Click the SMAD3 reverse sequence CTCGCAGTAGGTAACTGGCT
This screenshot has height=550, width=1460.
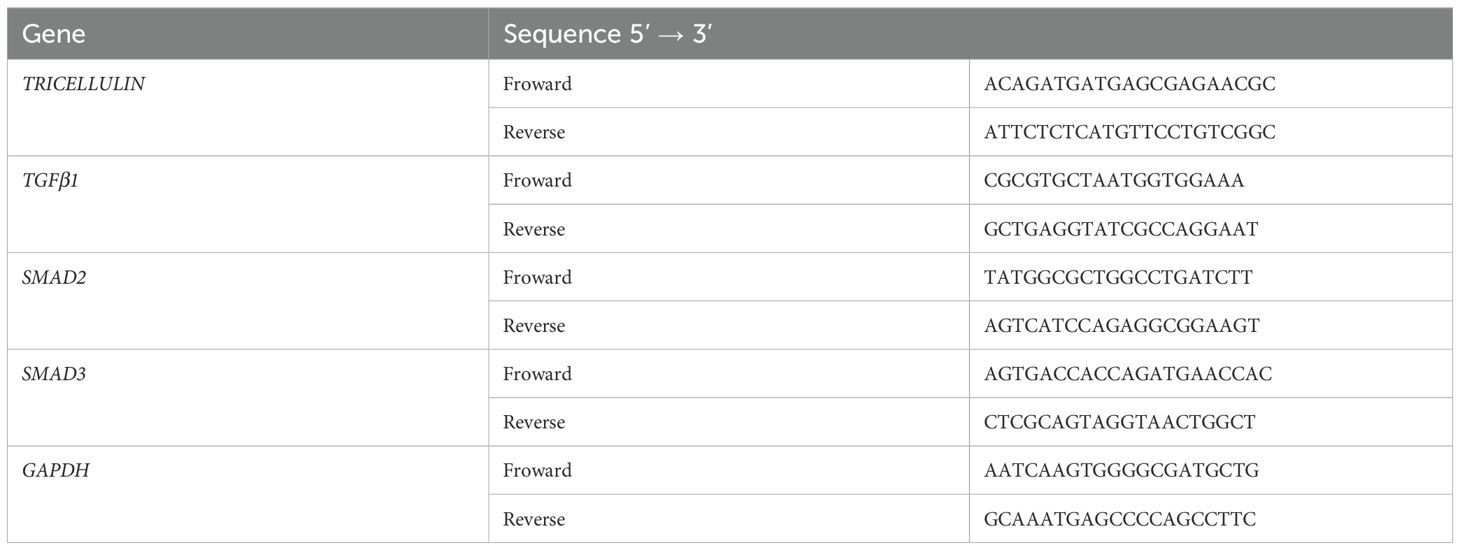1120,422
